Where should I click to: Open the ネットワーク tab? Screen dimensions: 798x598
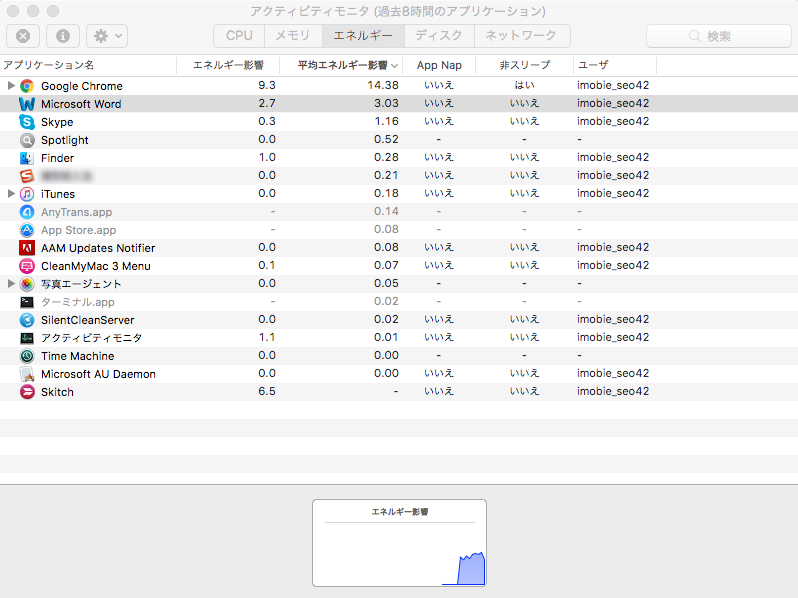[522, 36]
